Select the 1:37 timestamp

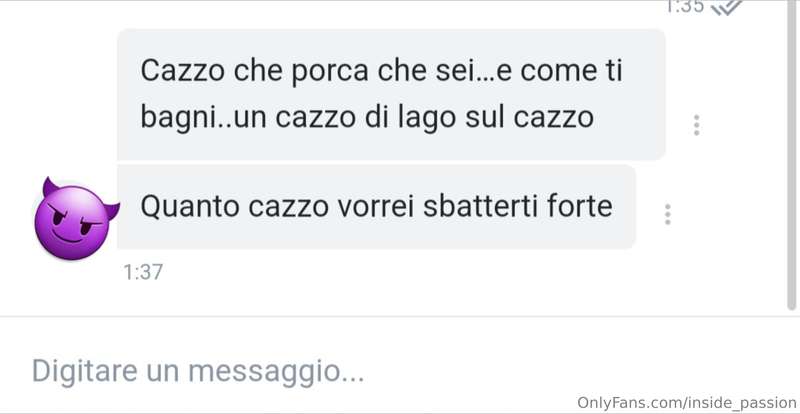[143, 272]
